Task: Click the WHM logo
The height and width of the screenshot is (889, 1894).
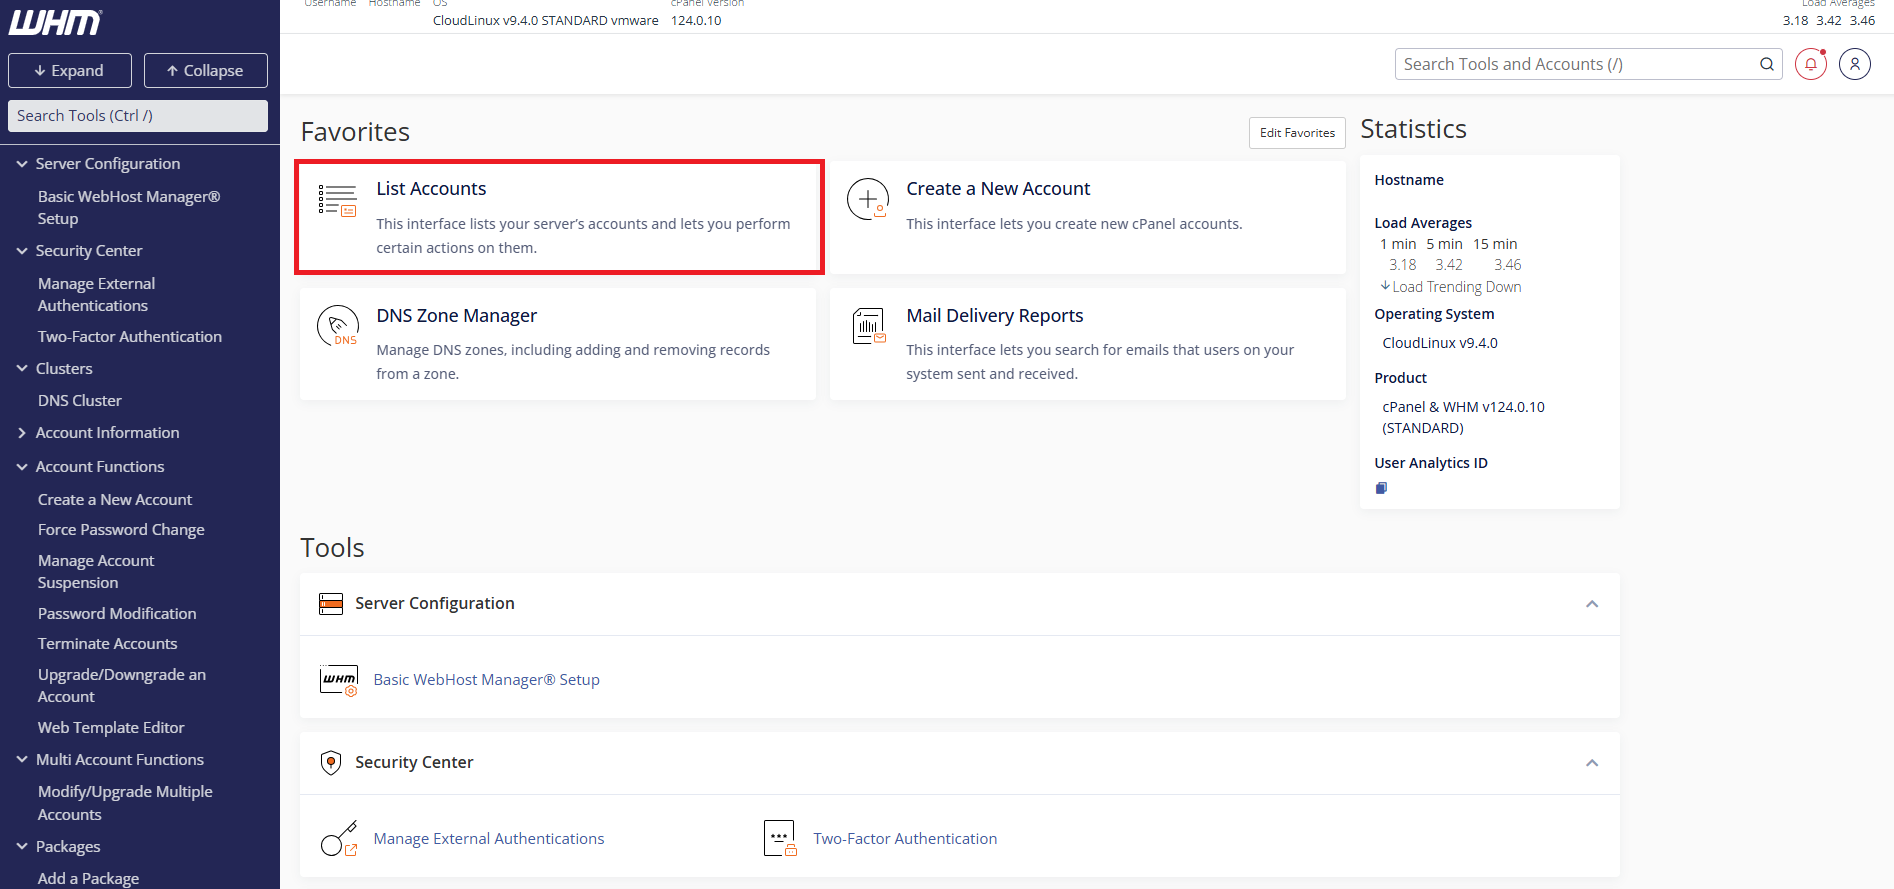Action: tap(55, 22)
